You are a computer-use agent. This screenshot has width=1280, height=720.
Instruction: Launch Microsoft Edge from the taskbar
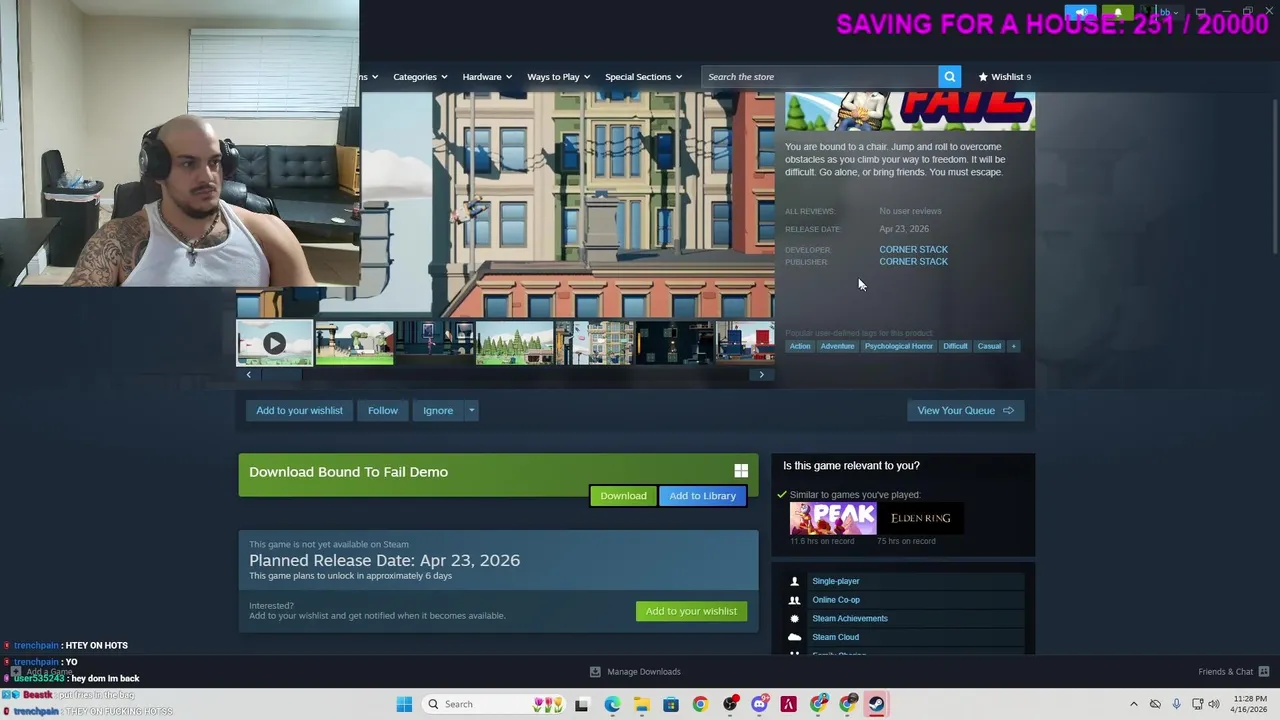[612, 704]
